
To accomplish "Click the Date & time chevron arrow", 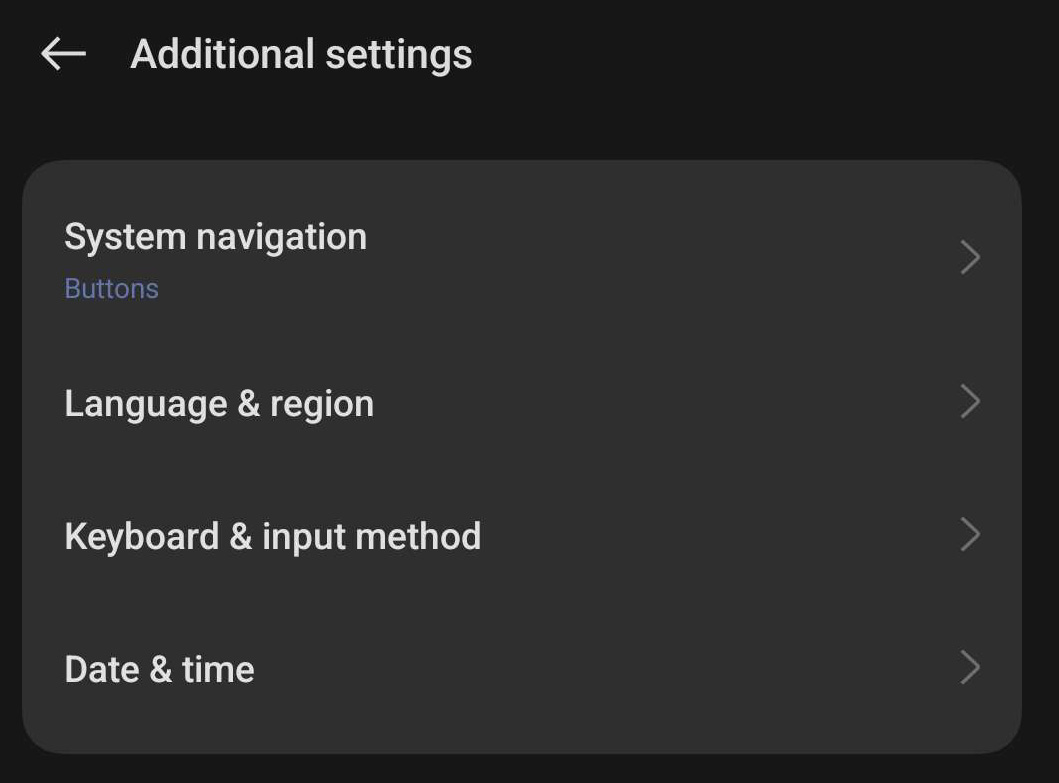I will pos(969,668).
